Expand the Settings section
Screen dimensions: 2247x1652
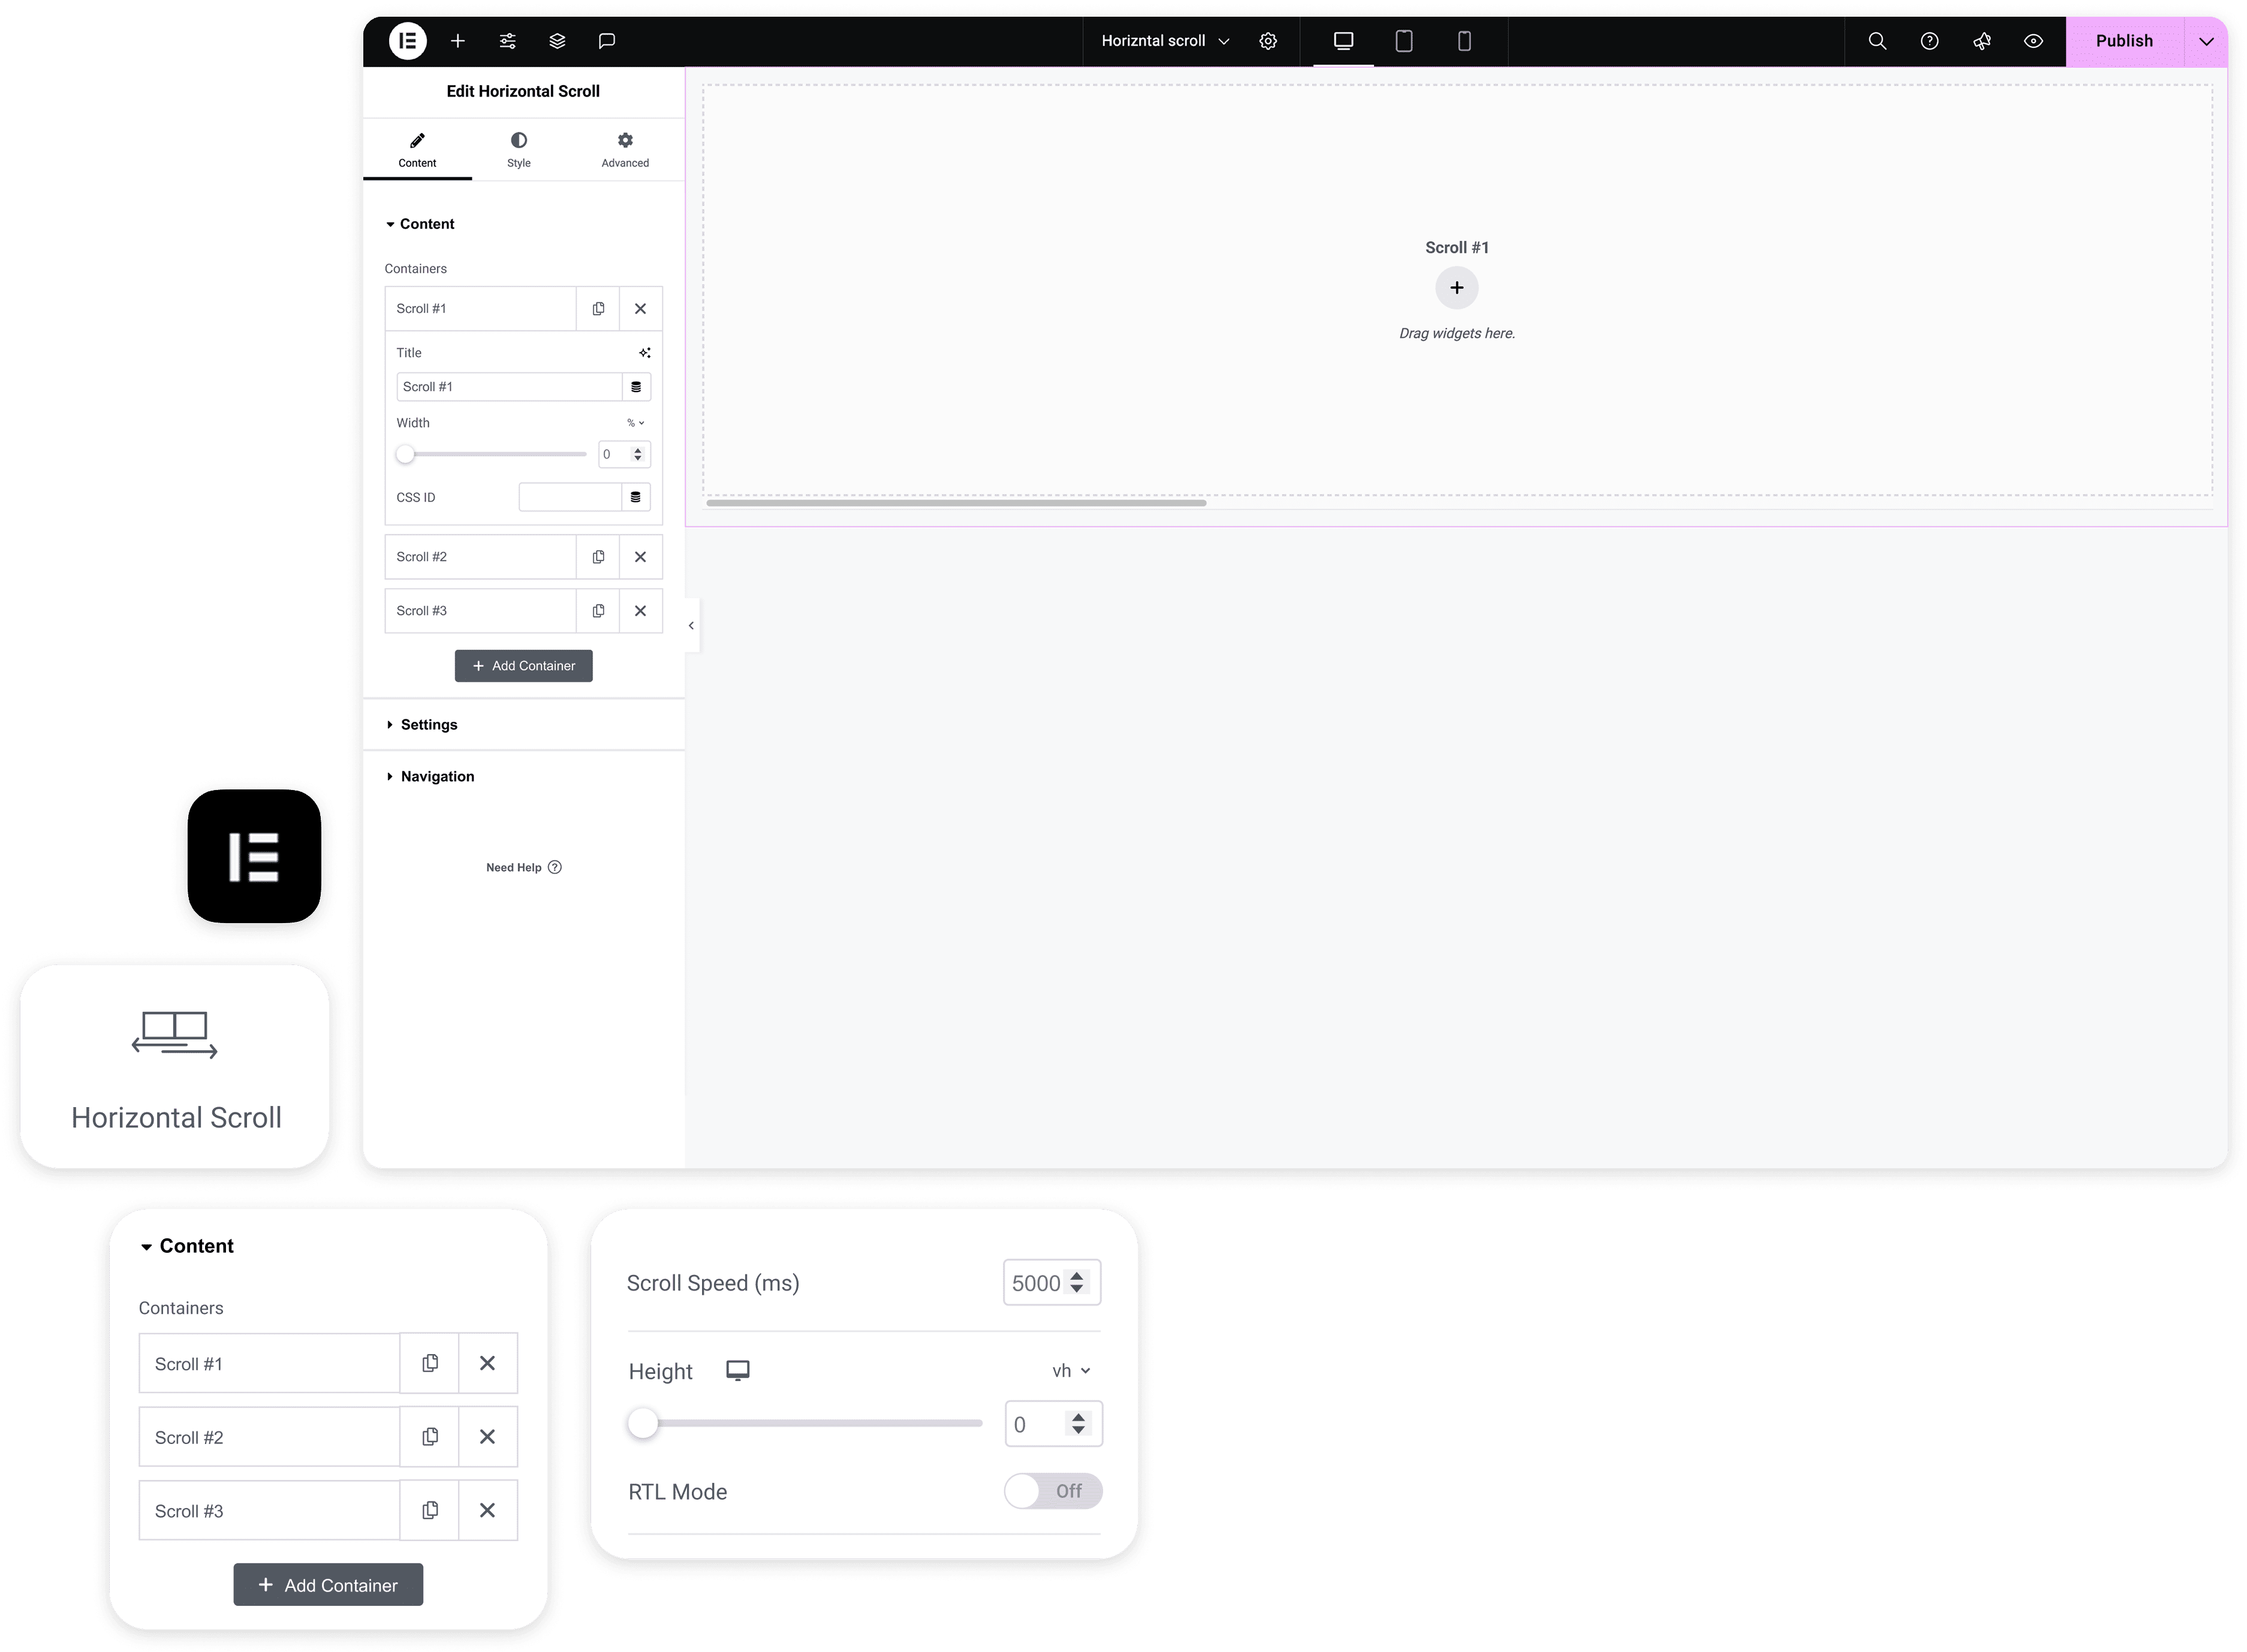point(428,725)
